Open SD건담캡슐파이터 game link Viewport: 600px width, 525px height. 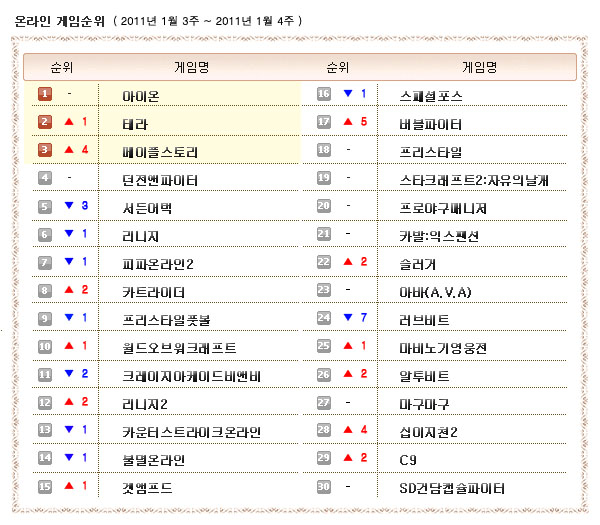452,488
